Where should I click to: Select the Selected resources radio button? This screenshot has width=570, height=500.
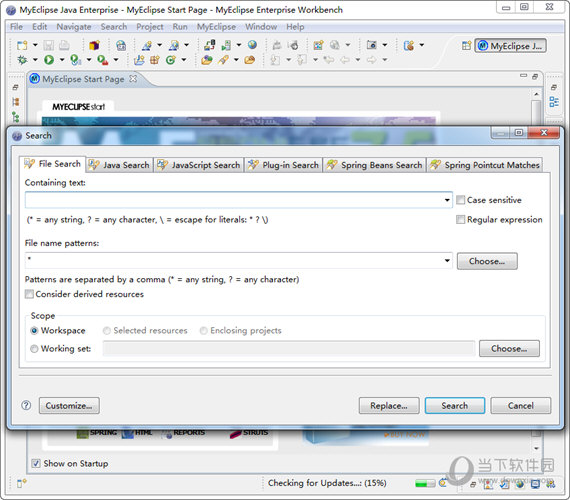tap(107, 331)
